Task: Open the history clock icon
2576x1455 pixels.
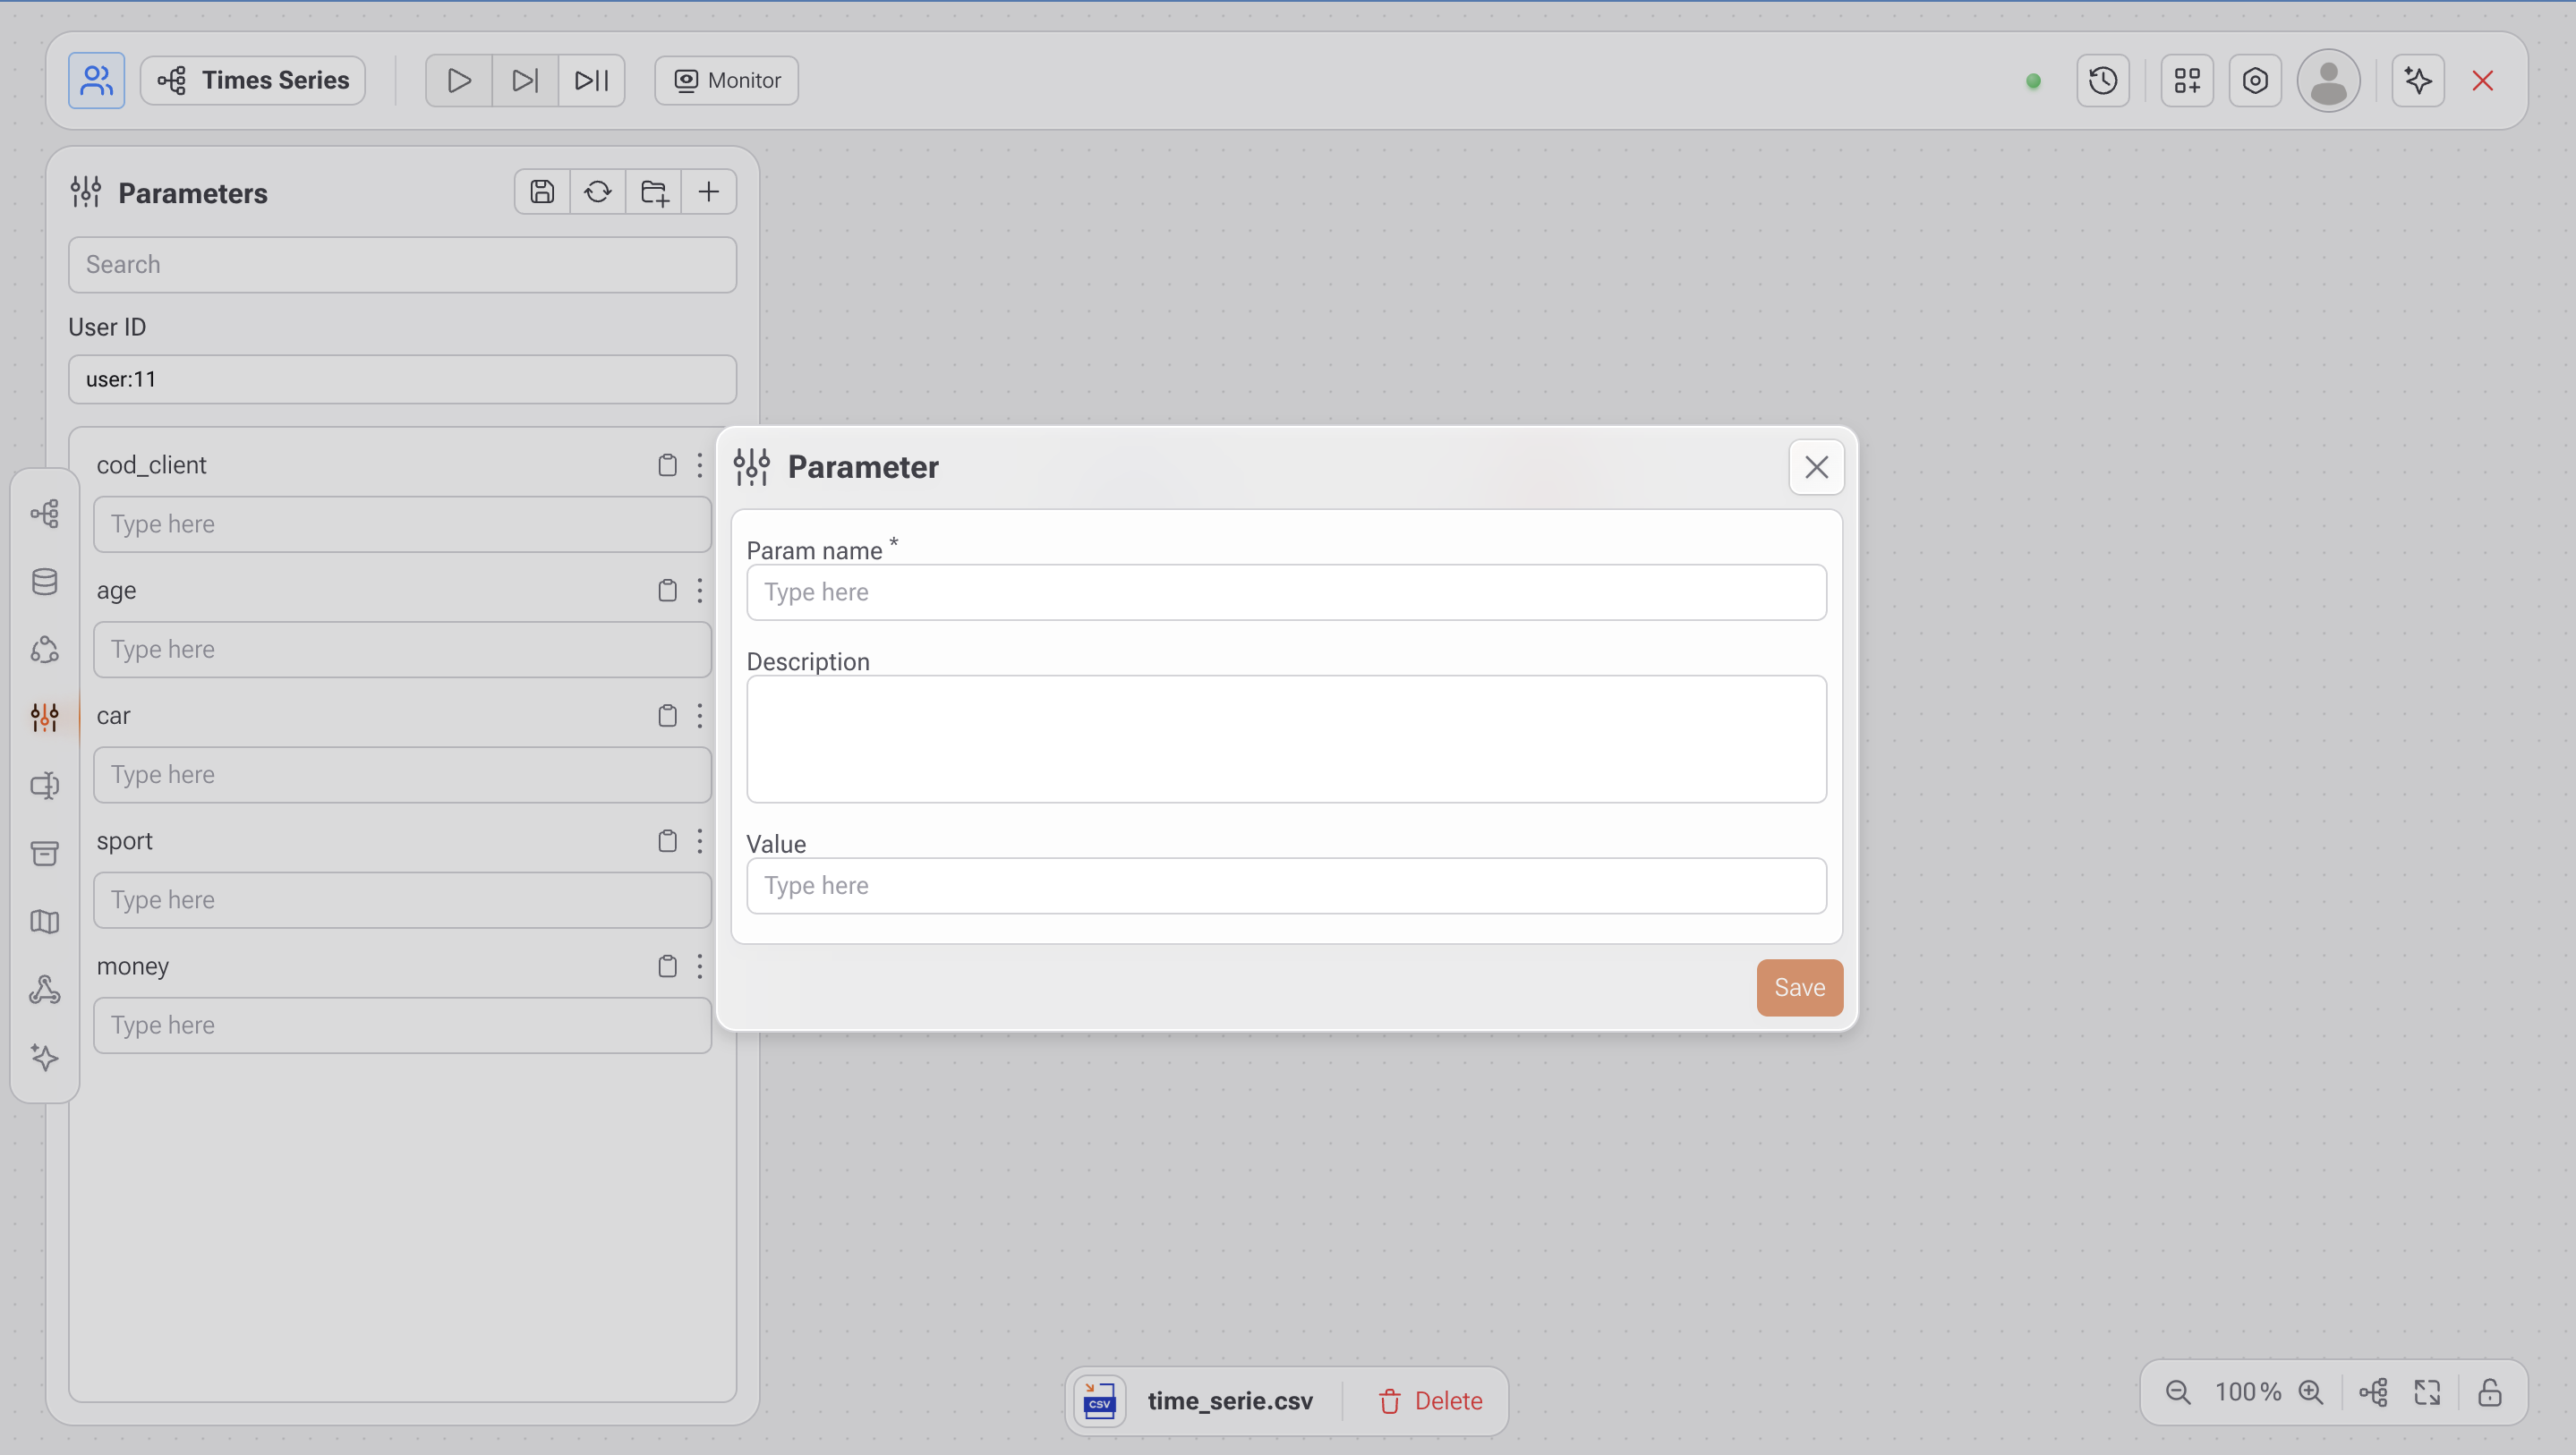Action: click(2103, 80)
